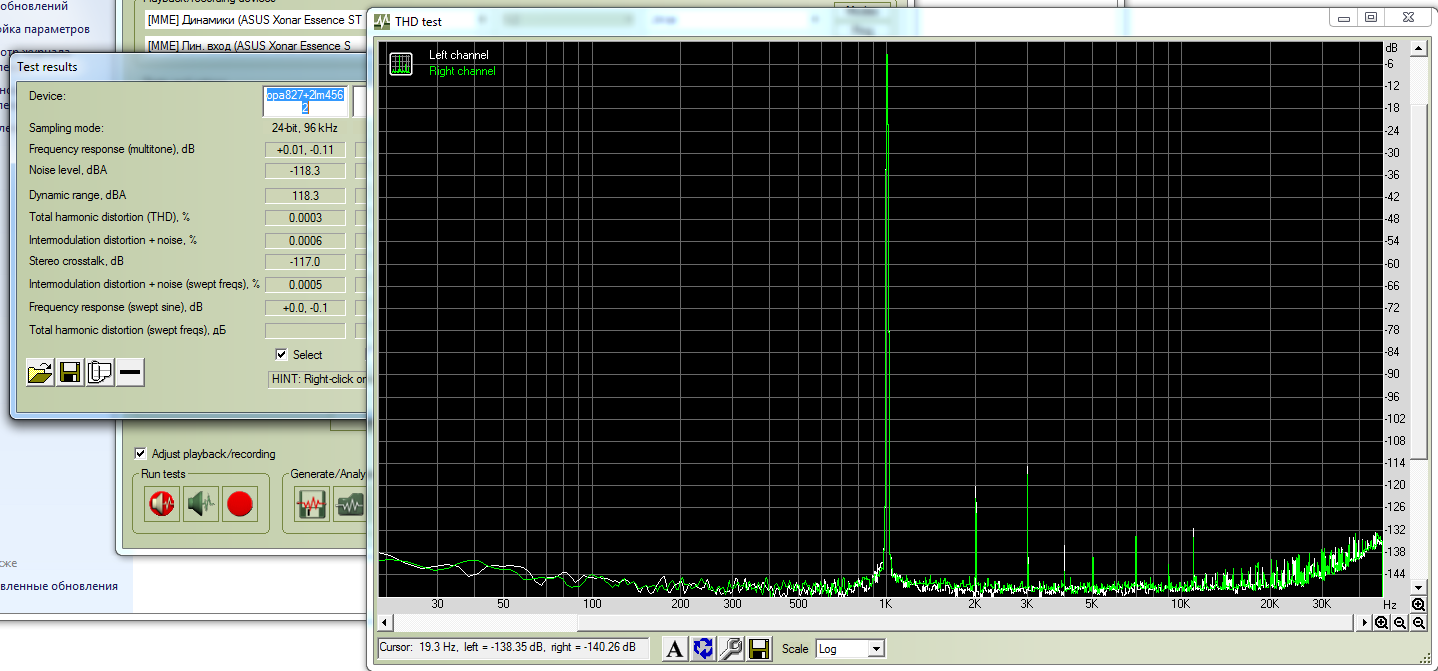Click the 'HINT: Right-click' text box
Screen dimensions: 1438x671
(319, 379)
